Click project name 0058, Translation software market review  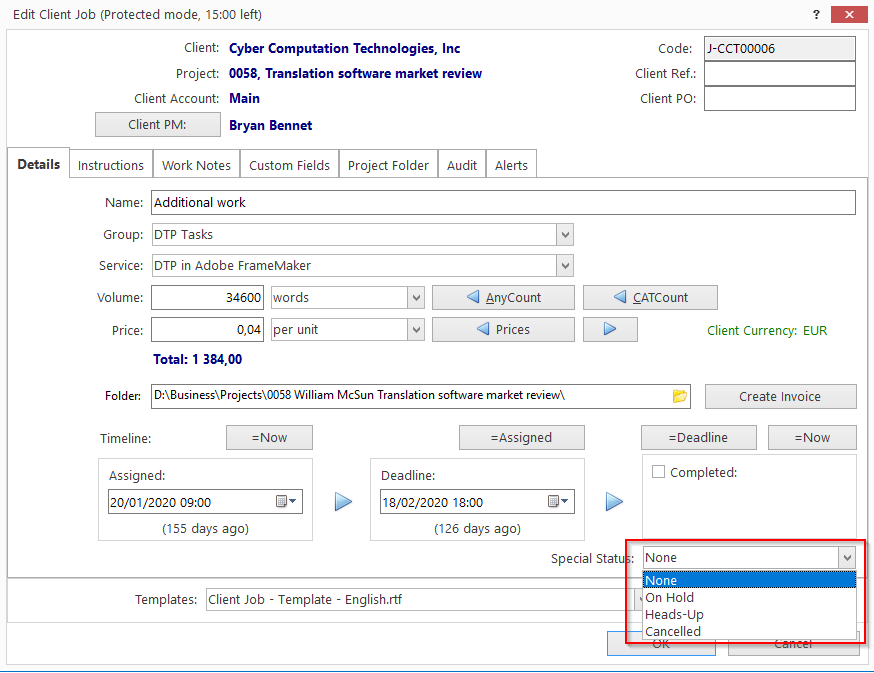pyautogui.click(x=355, y=74)
